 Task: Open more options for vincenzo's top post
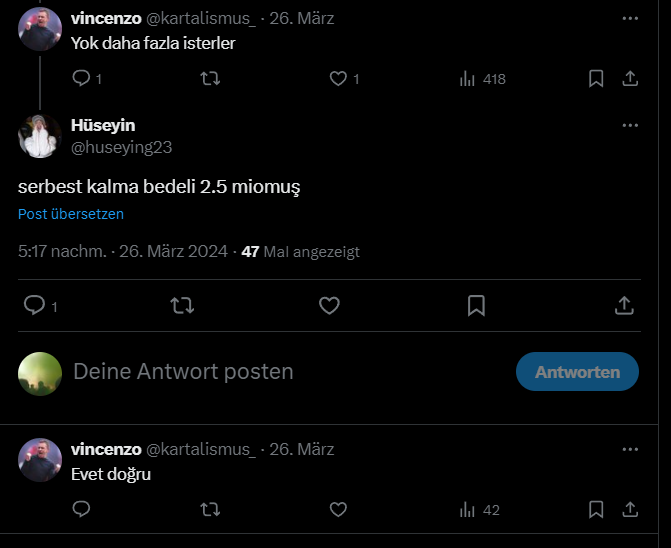click(x=630, y=18)
